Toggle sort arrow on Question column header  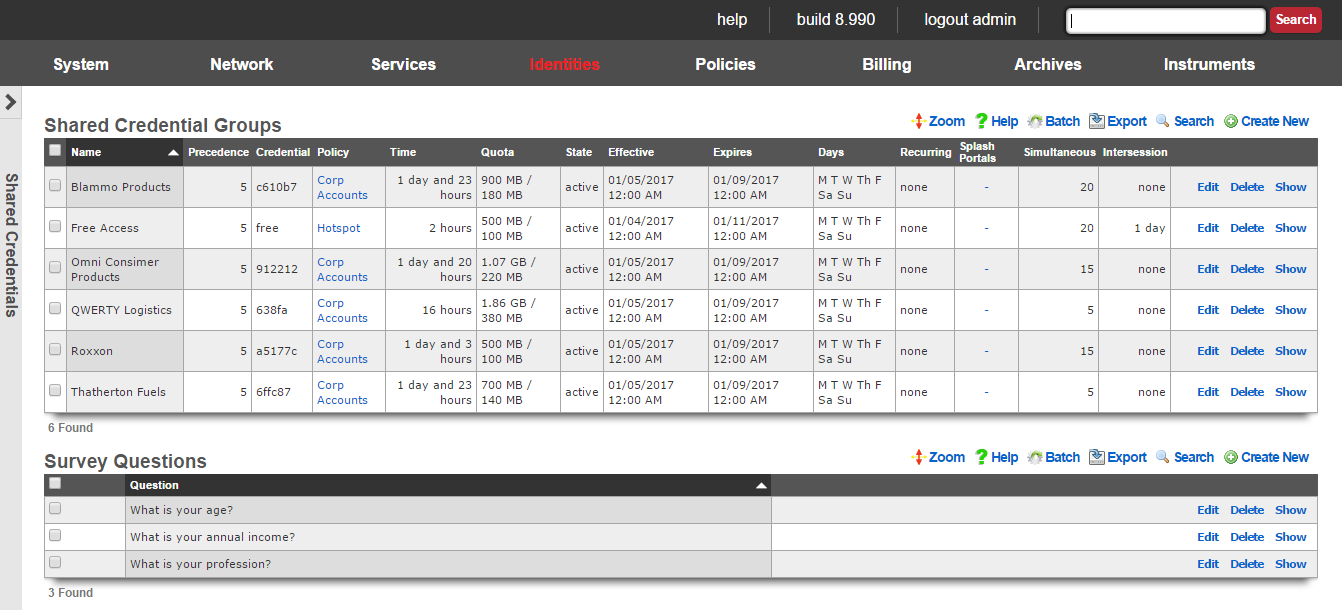coord(761,485)
